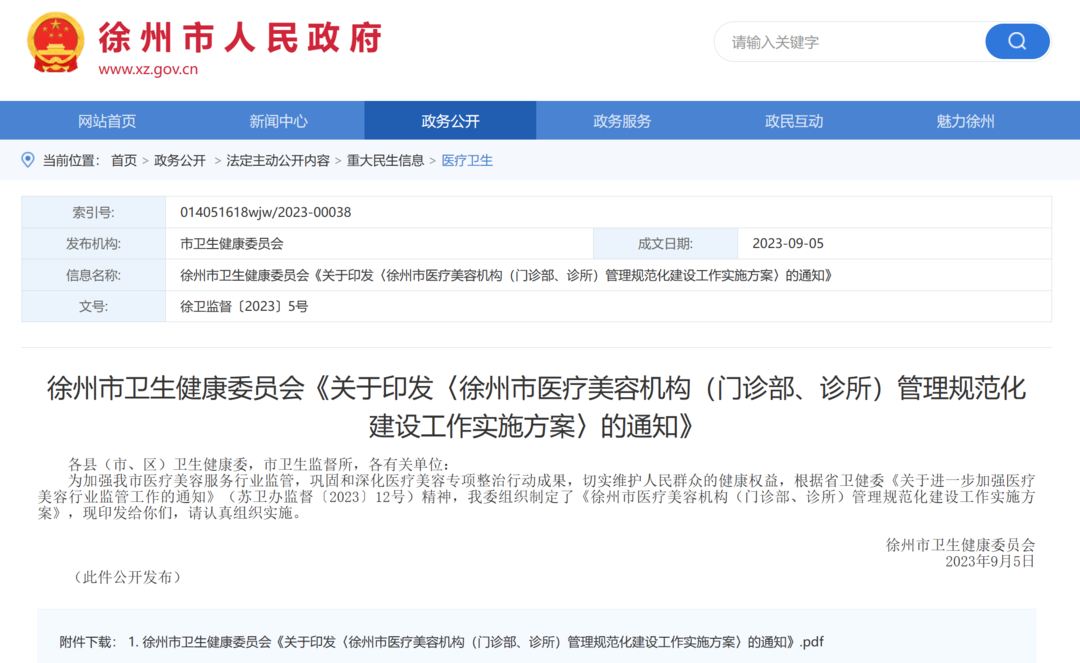1080x663 pixels.
Task: Focus the keyword search input field
Action: coord(851,42)
